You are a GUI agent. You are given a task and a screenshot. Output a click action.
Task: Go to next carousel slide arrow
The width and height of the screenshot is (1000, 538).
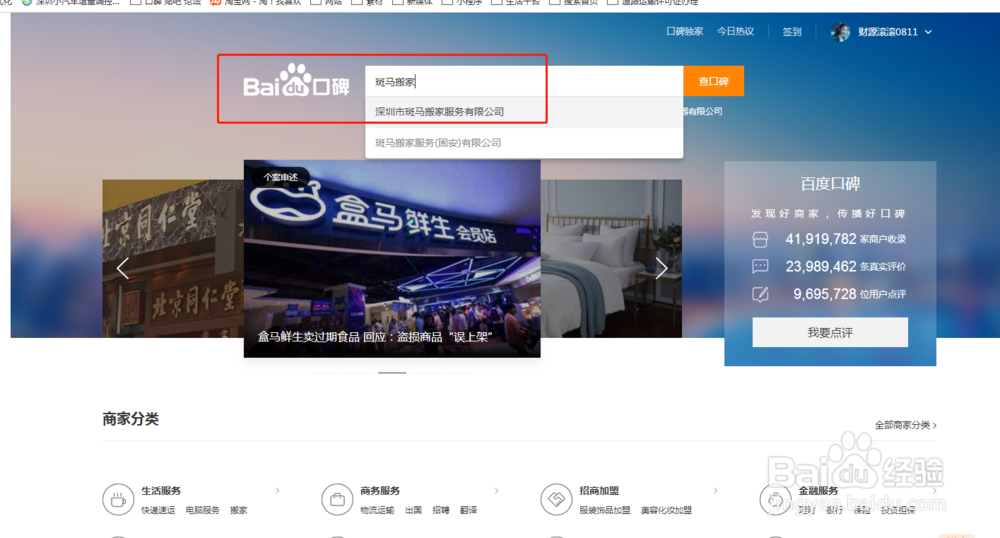[661, 268]
